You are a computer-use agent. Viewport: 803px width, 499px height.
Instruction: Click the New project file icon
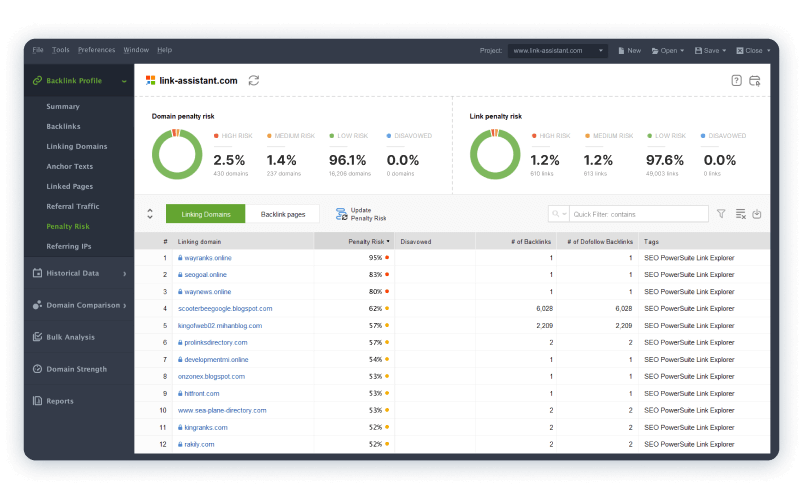pos(621,51)
